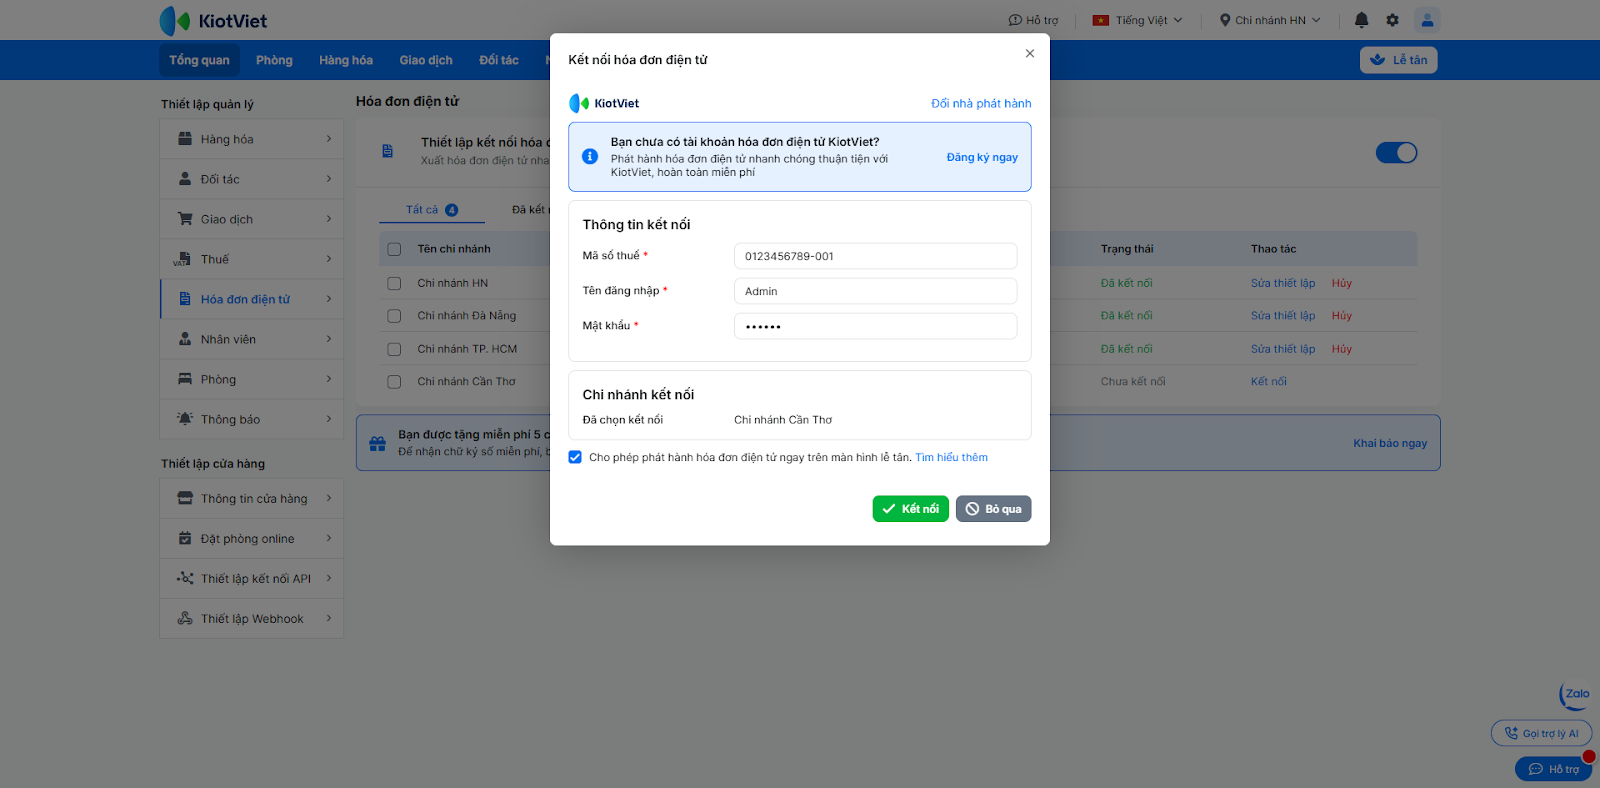
Task: Check the Chi nhánh HN row checkbox
Action: pos(394,283)
